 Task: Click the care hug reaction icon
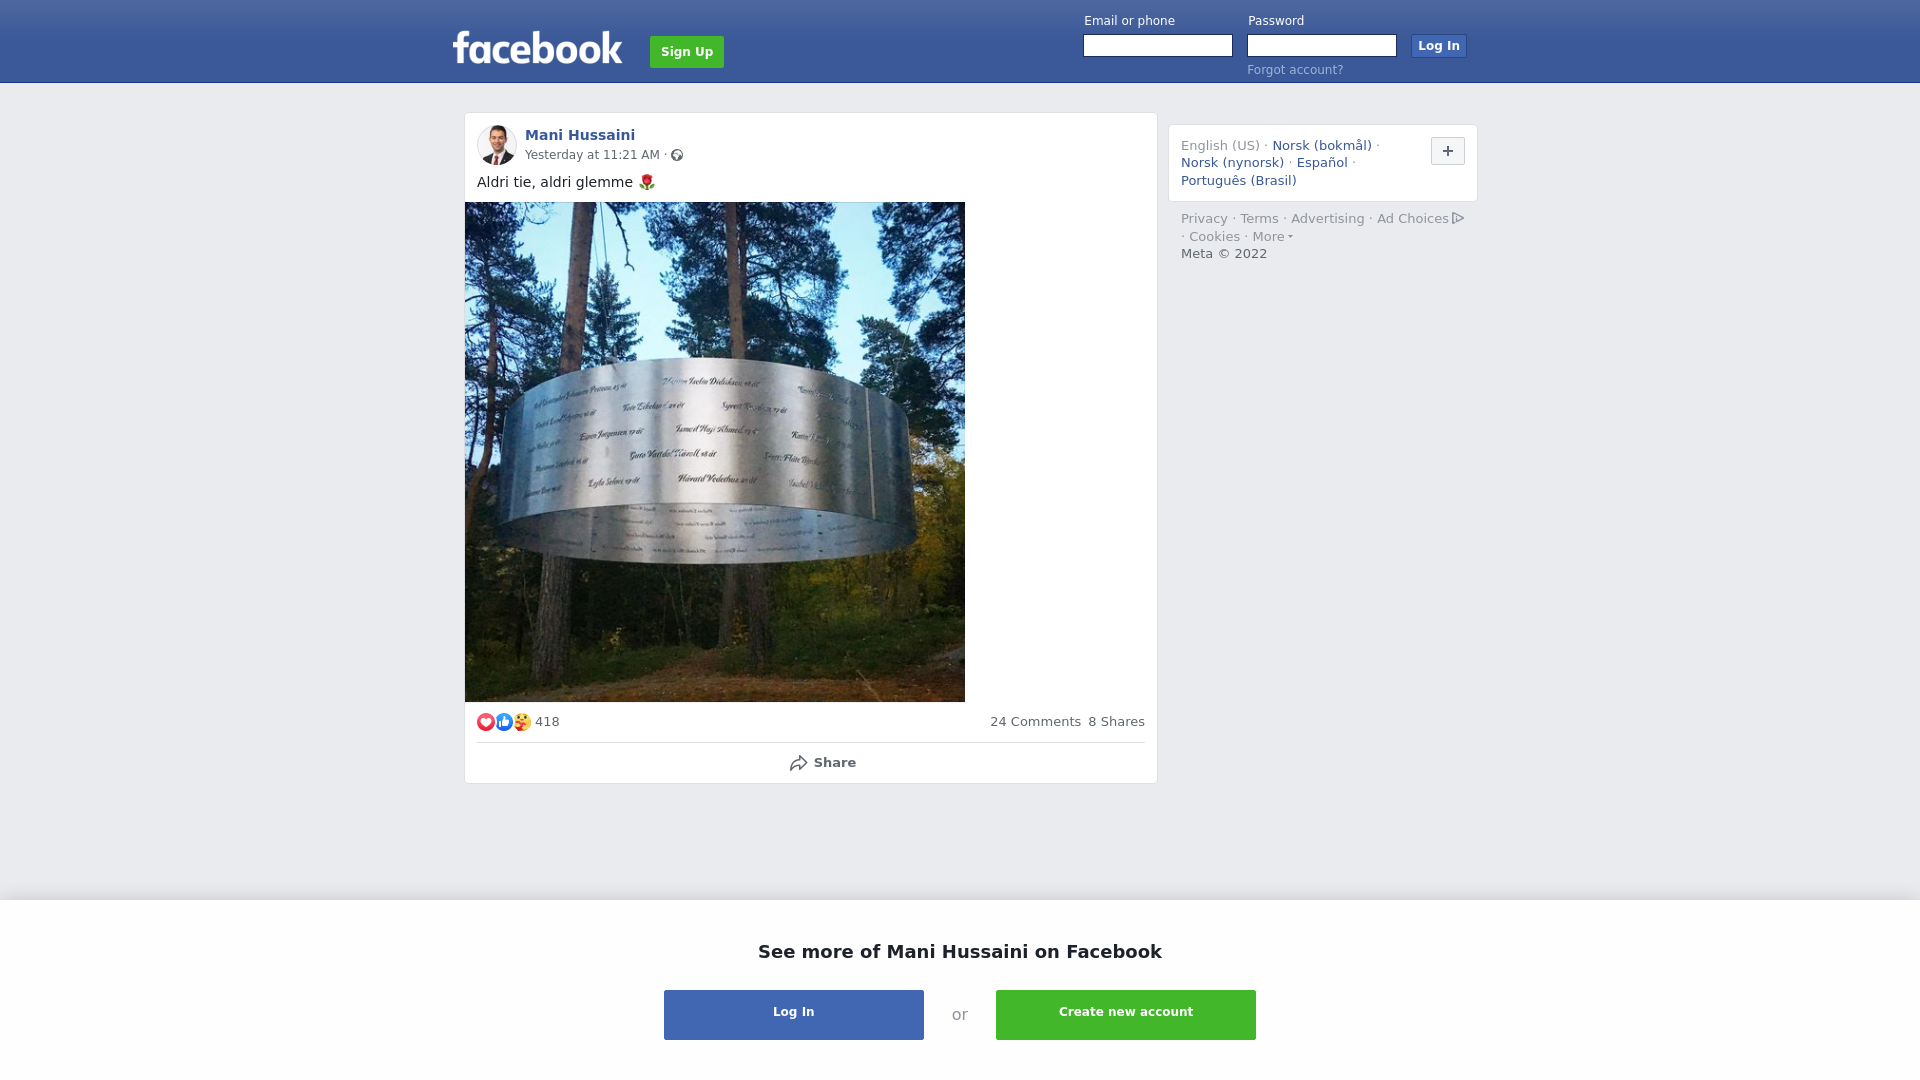(522, 722)
